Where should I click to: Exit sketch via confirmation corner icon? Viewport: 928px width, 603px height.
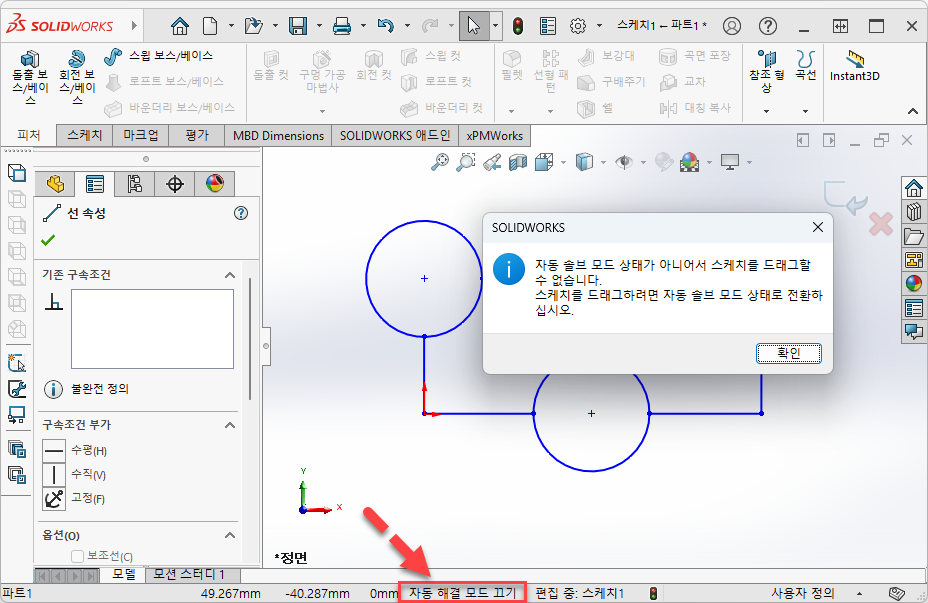[845, 198]
